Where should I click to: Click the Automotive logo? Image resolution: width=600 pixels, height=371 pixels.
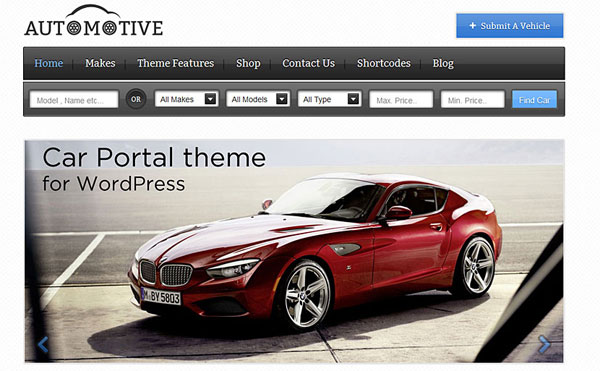tap(94, 21)
